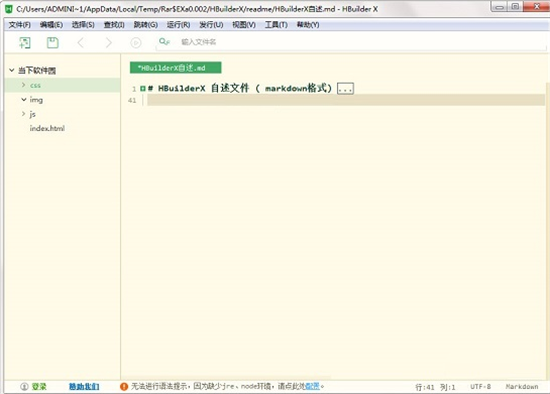Click the 登录 login button
The height and width of the screenshot is (394, 550).
coord(39,387)
